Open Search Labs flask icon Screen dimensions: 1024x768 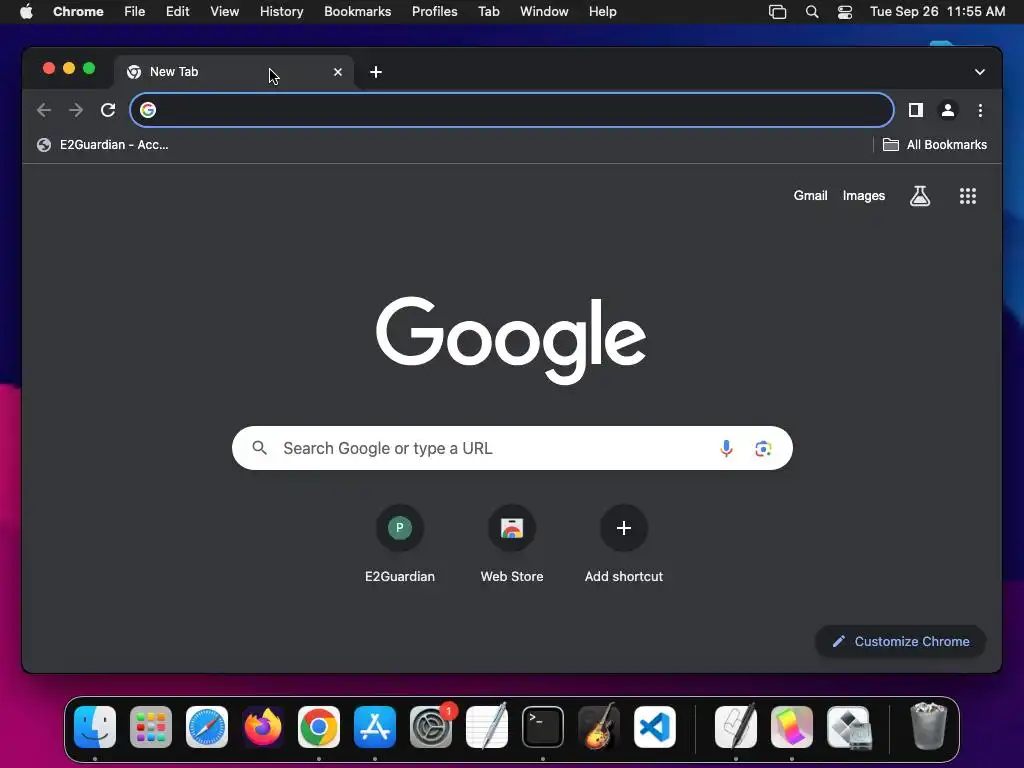tap(920, 196)
